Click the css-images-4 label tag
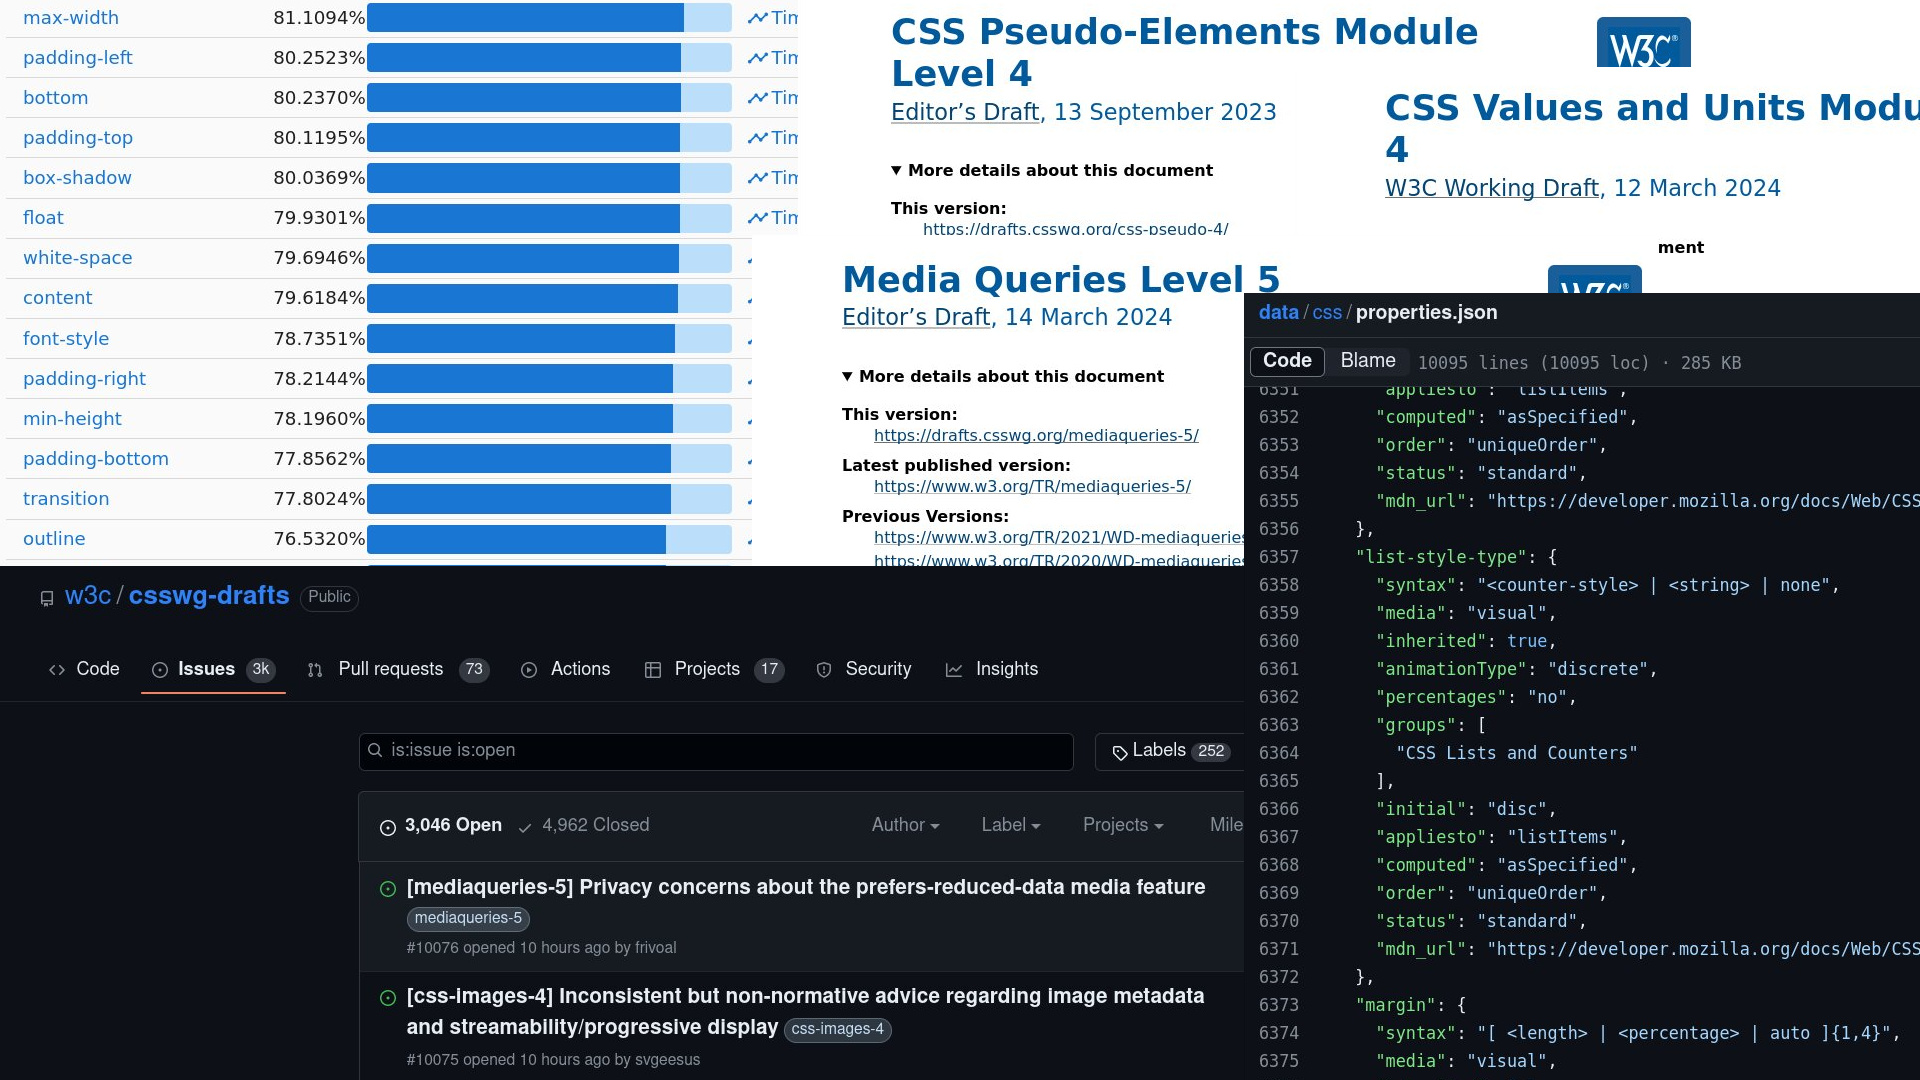Image resolution: width=1920 pixels, height=1080 pixels. coord(838,1029)
